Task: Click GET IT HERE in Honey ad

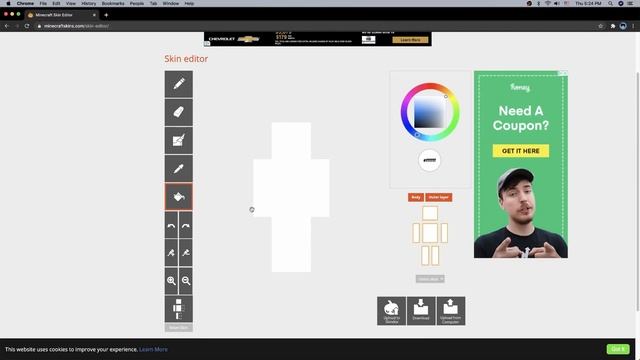Action: tap(521, 151)
